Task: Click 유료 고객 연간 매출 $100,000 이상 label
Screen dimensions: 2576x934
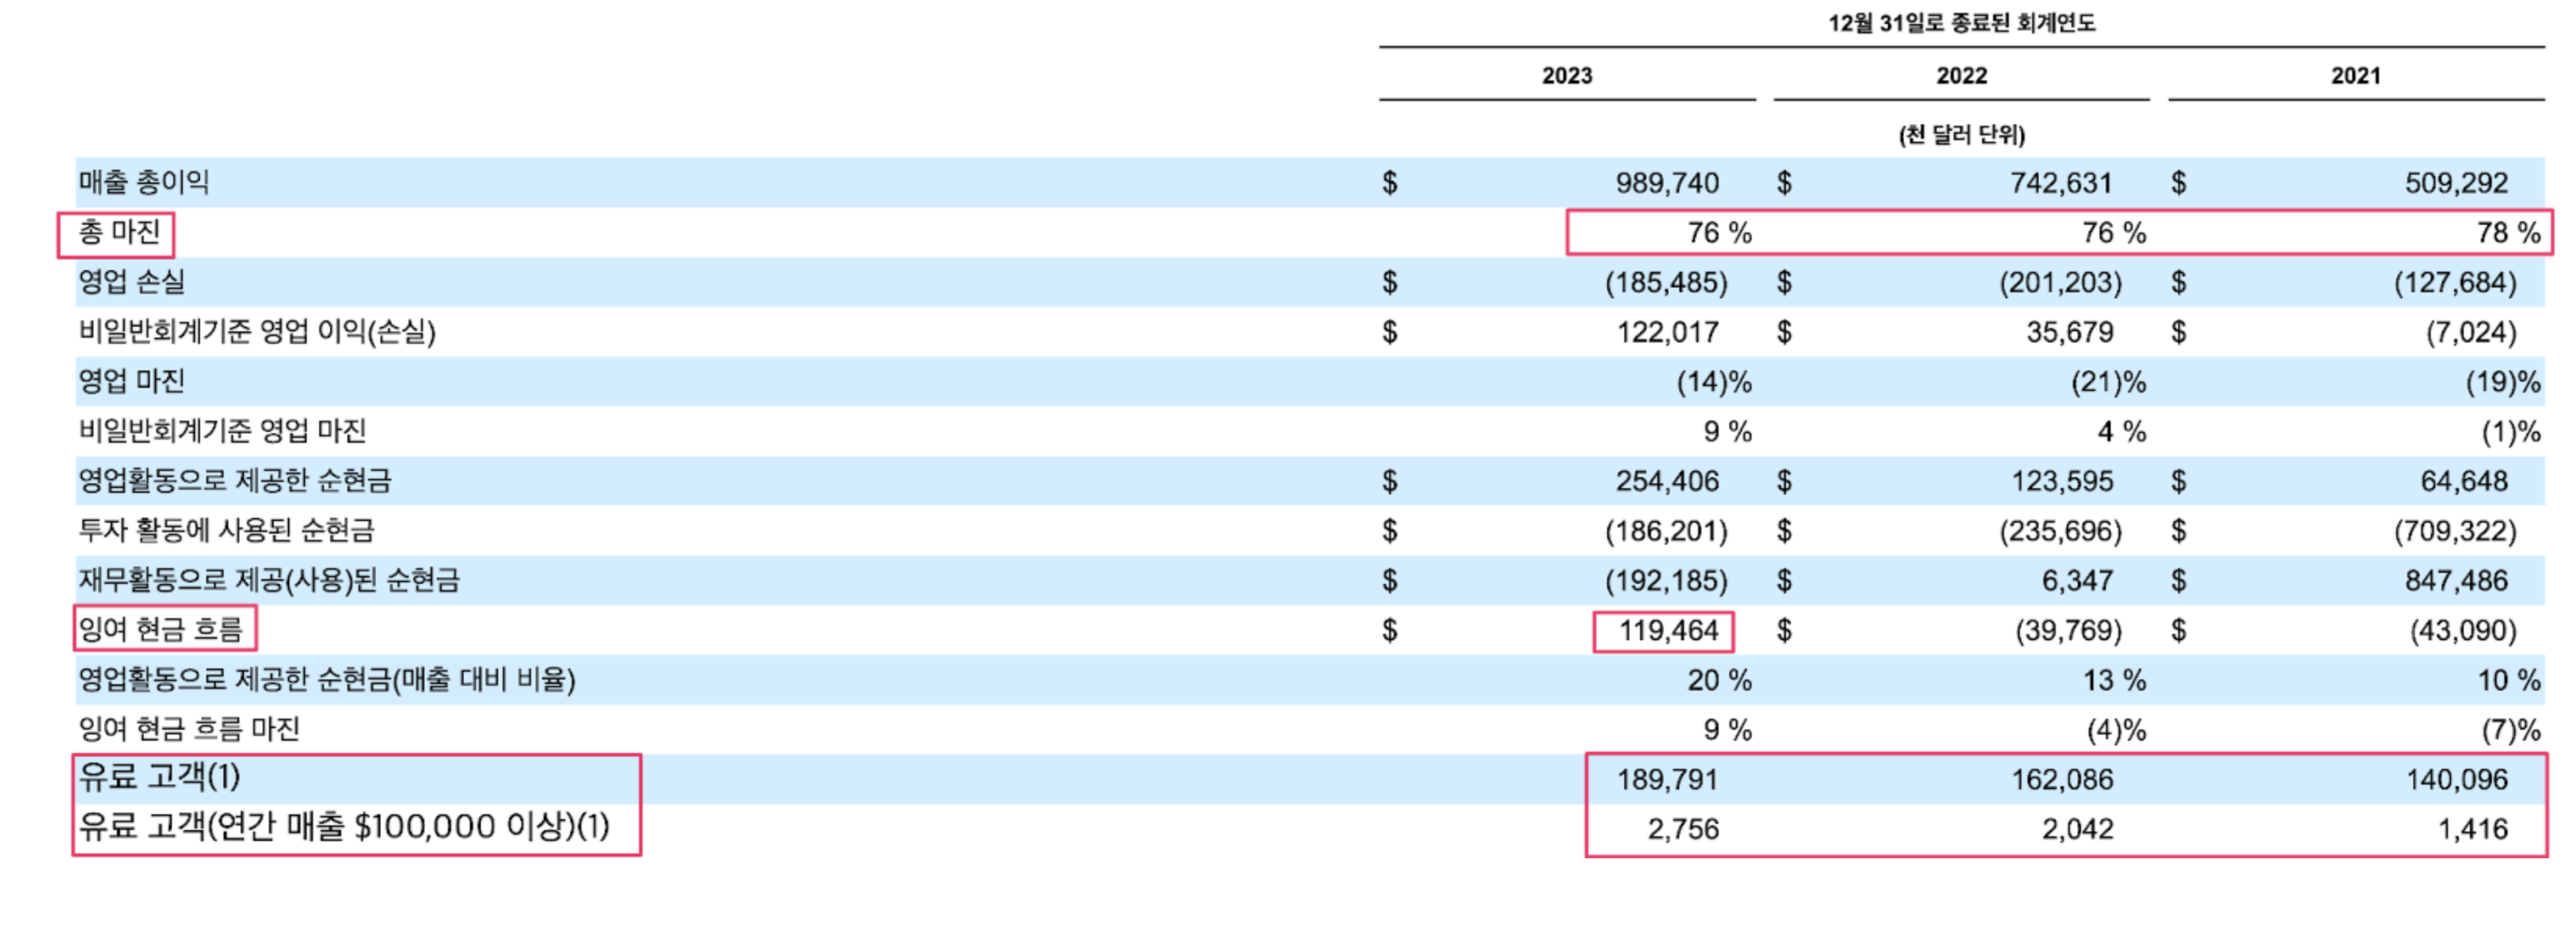Action: (x=344, y=827)
